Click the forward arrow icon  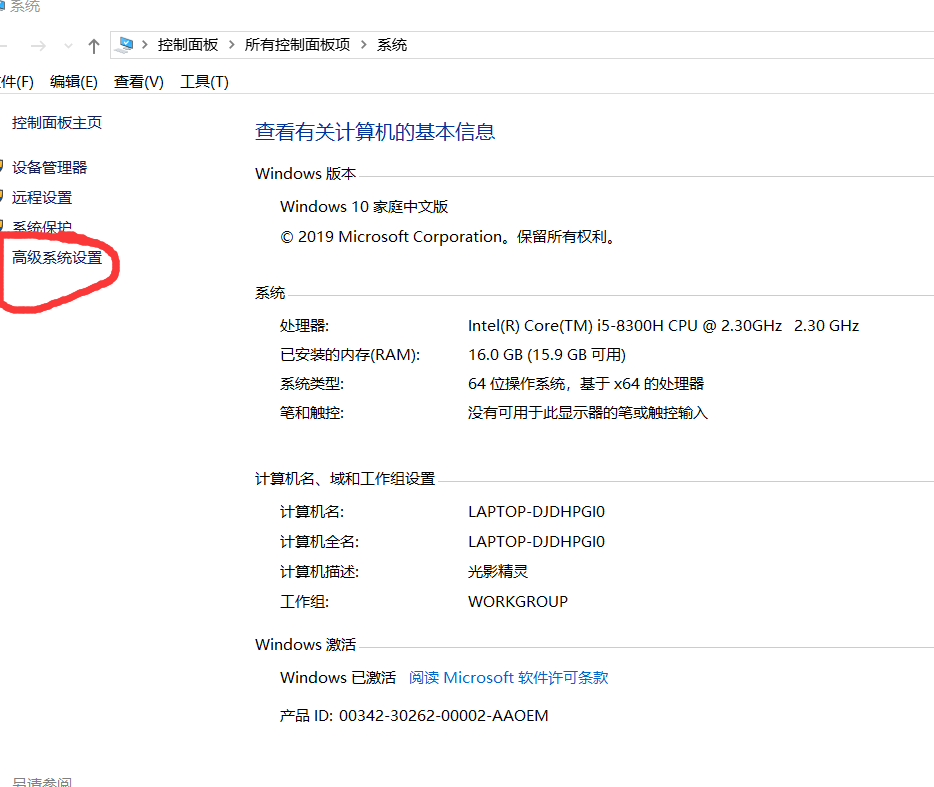pos(38,44)
